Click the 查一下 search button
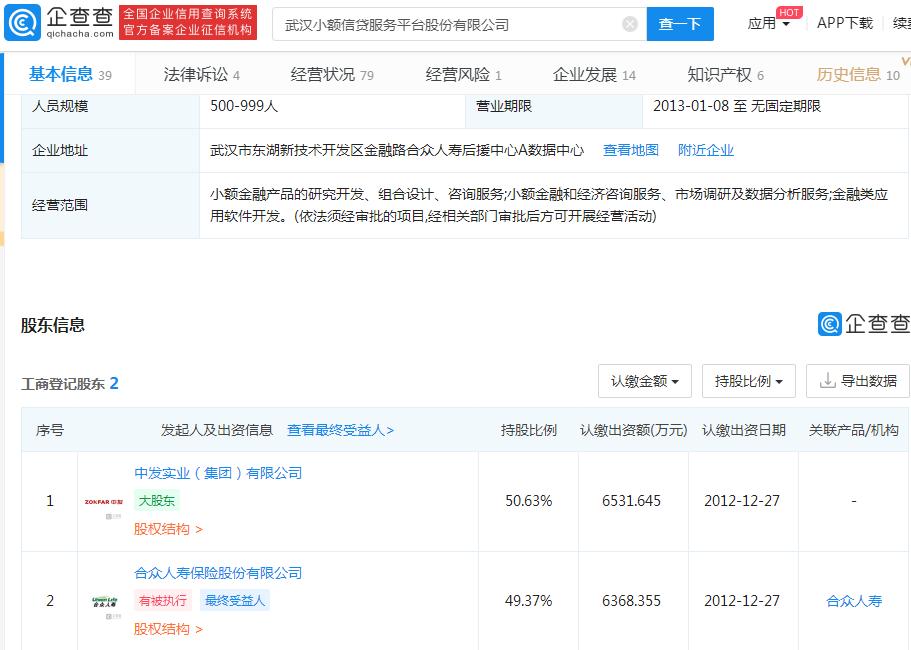The height and width of the screenshot is (650, 911). tap(680, 24)
